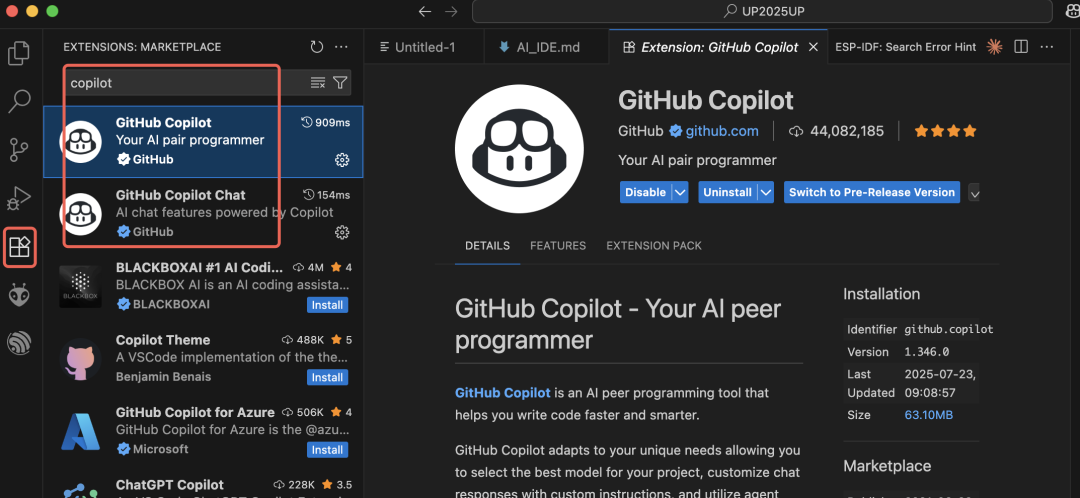This screenshot has width=1080, height=498.
Task: Install the Copilot Theme extension
Action: (327, 377)
